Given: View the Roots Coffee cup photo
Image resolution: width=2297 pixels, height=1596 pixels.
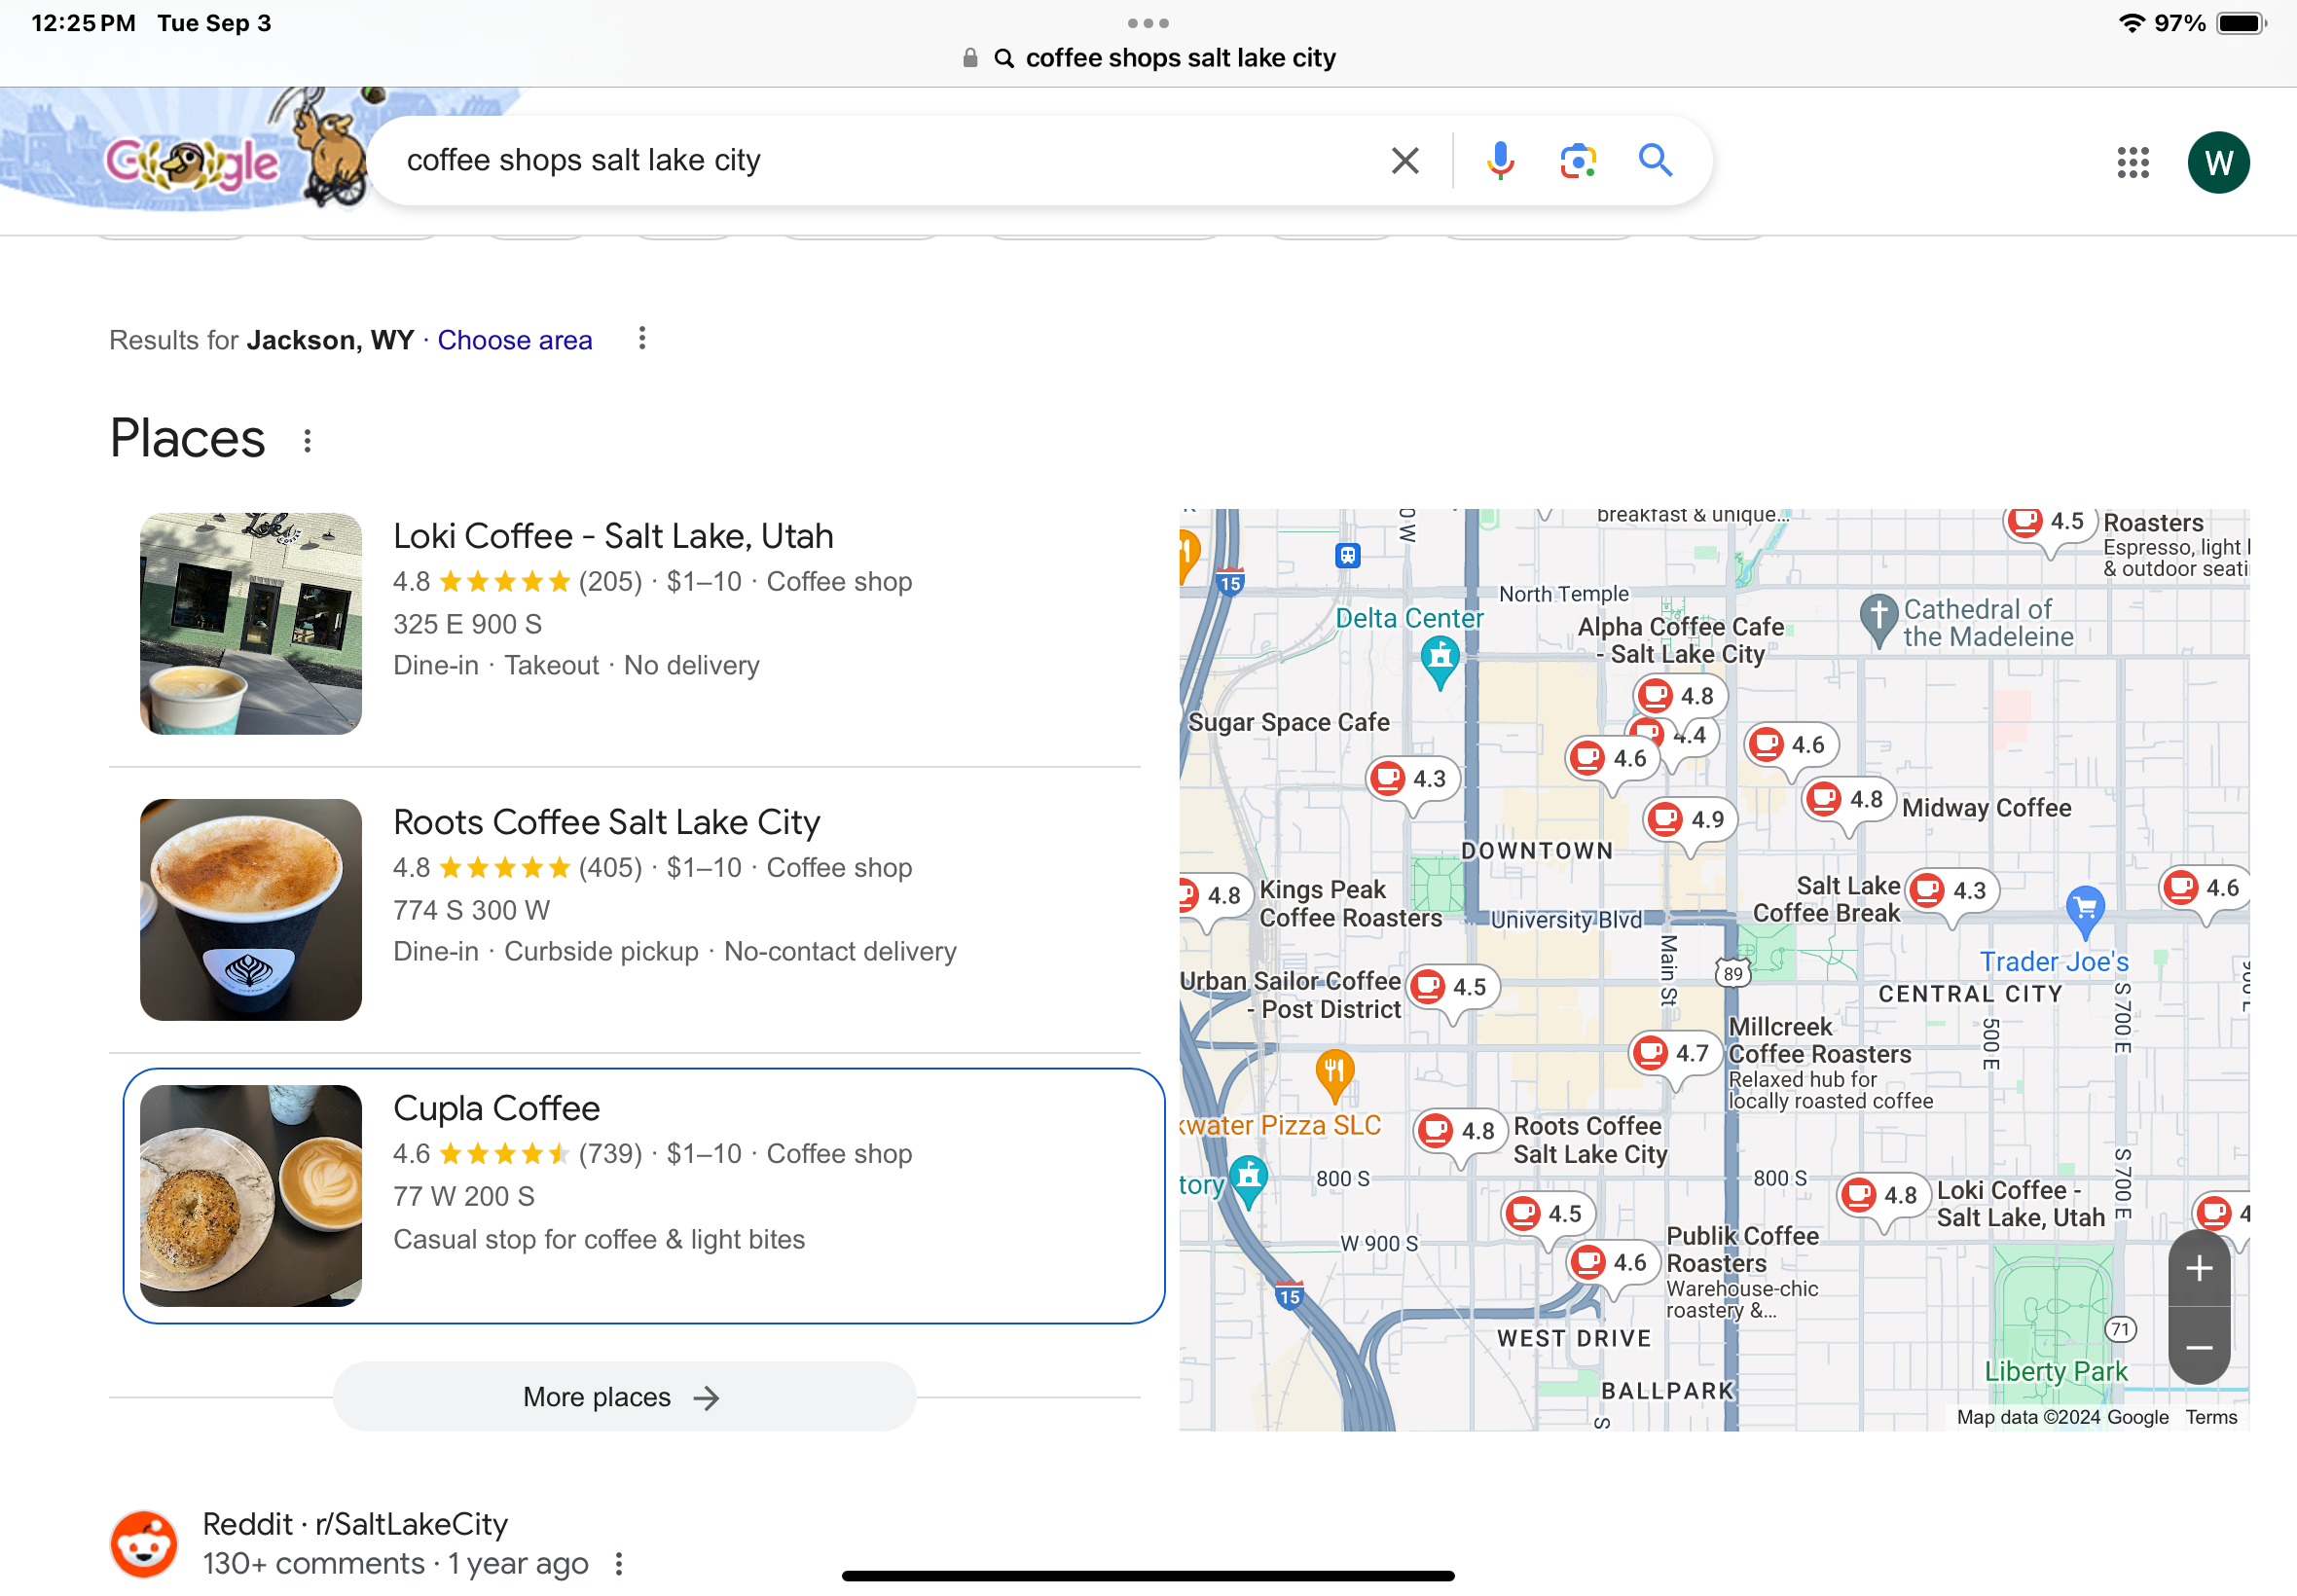Looking at the screenshot, I should (x=251, y=910).
